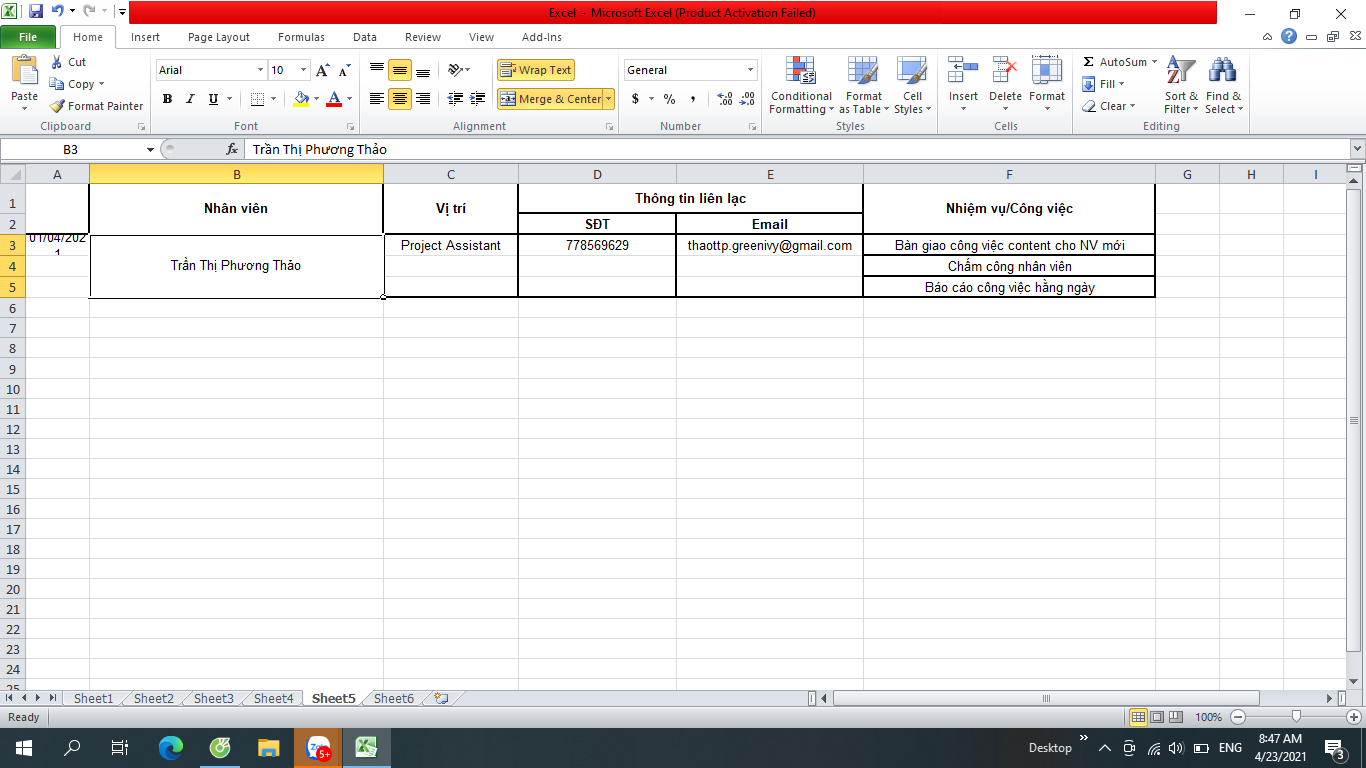This screenshot has height=768, width=1366.
Task: Click the Increase Indent icon
Action: click(479, 99)
